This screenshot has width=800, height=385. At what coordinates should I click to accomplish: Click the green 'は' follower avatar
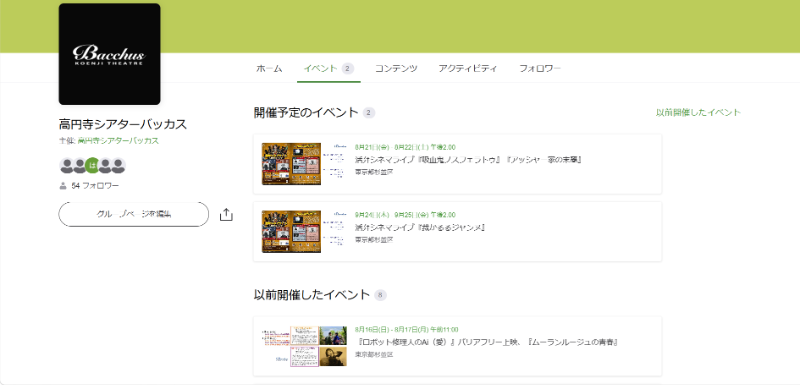click(92, 165)
